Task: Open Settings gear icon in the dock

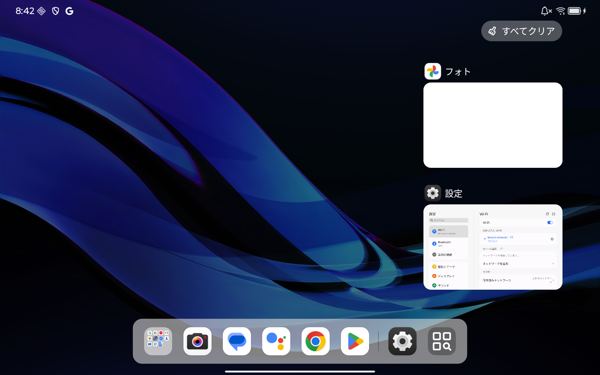Action: 403,341
